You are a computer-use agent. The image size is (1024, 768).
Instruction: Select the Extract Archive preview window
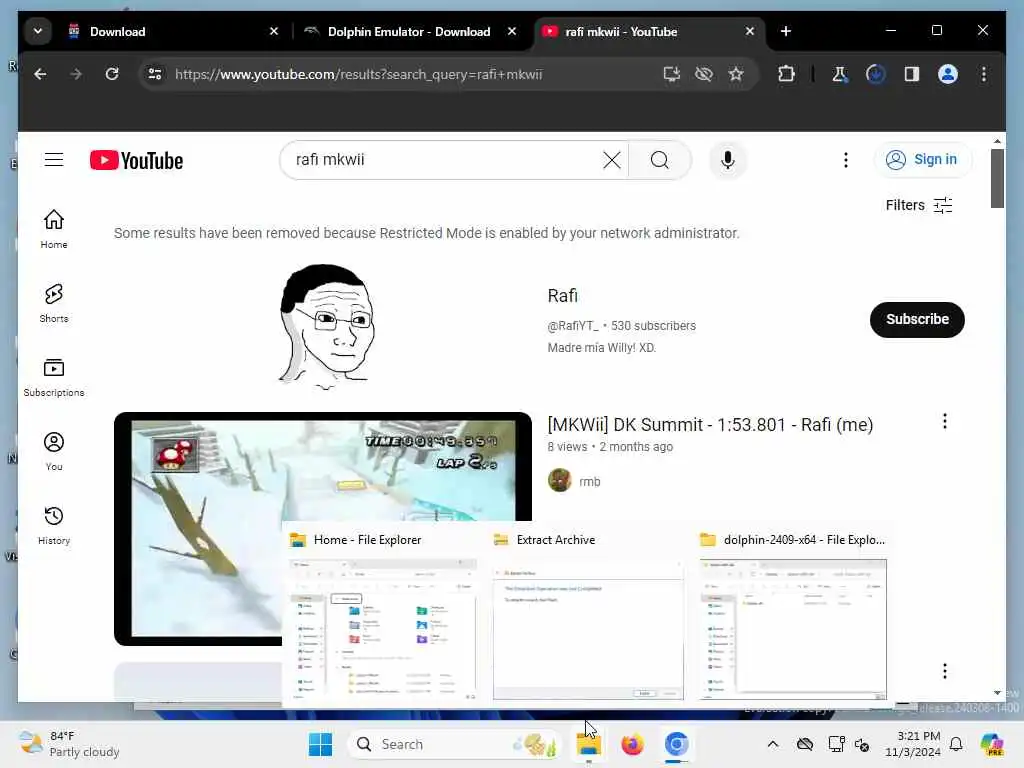tap(588, 617)
